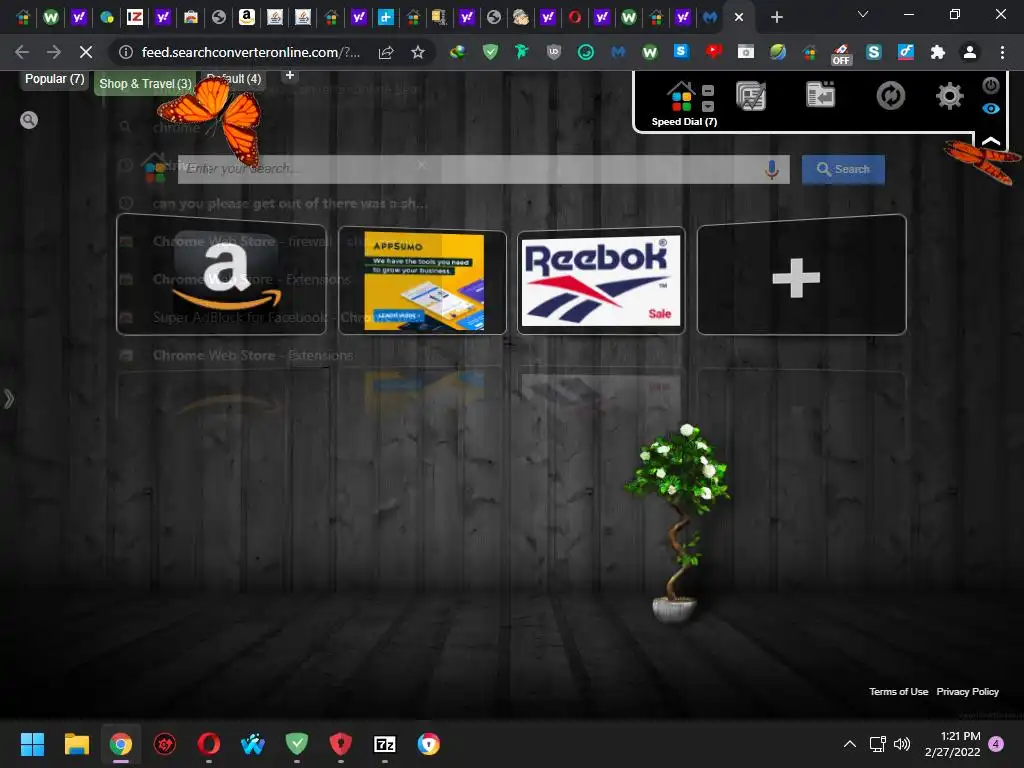The height and width of the screenshot is (768, 1024).
Task: Click the Speed Dial sync refresh icon
Action: pos(891,96)
